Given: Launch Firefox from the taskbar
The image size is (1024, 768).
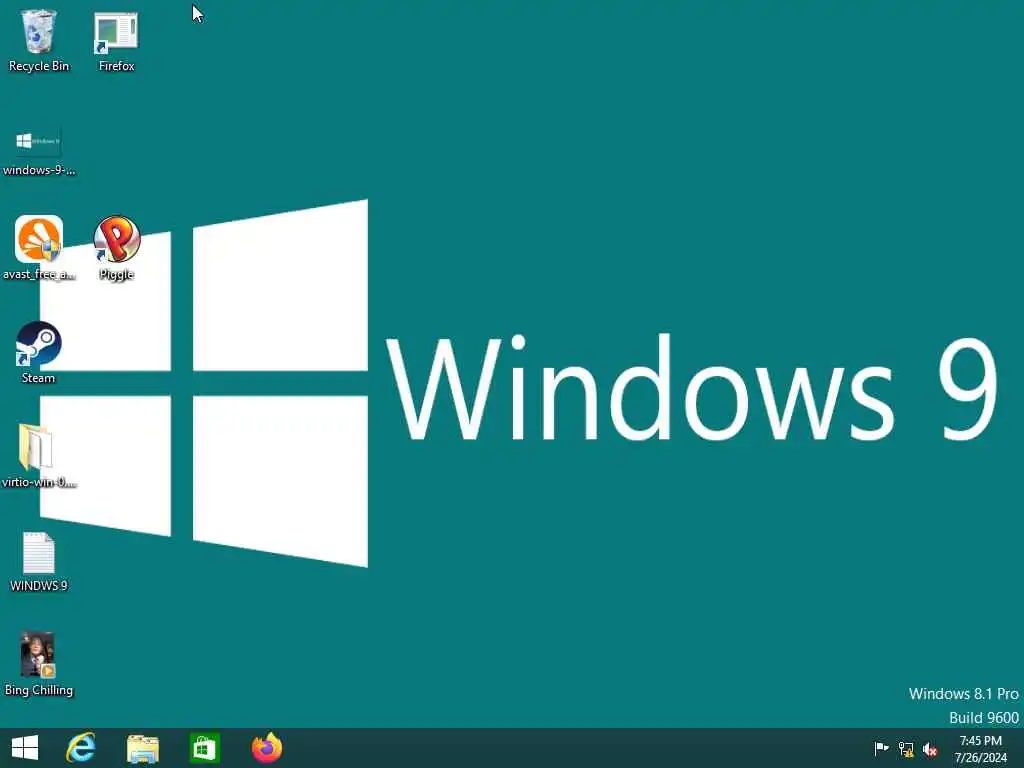Looking at the screenshot, I should [266, 748].
